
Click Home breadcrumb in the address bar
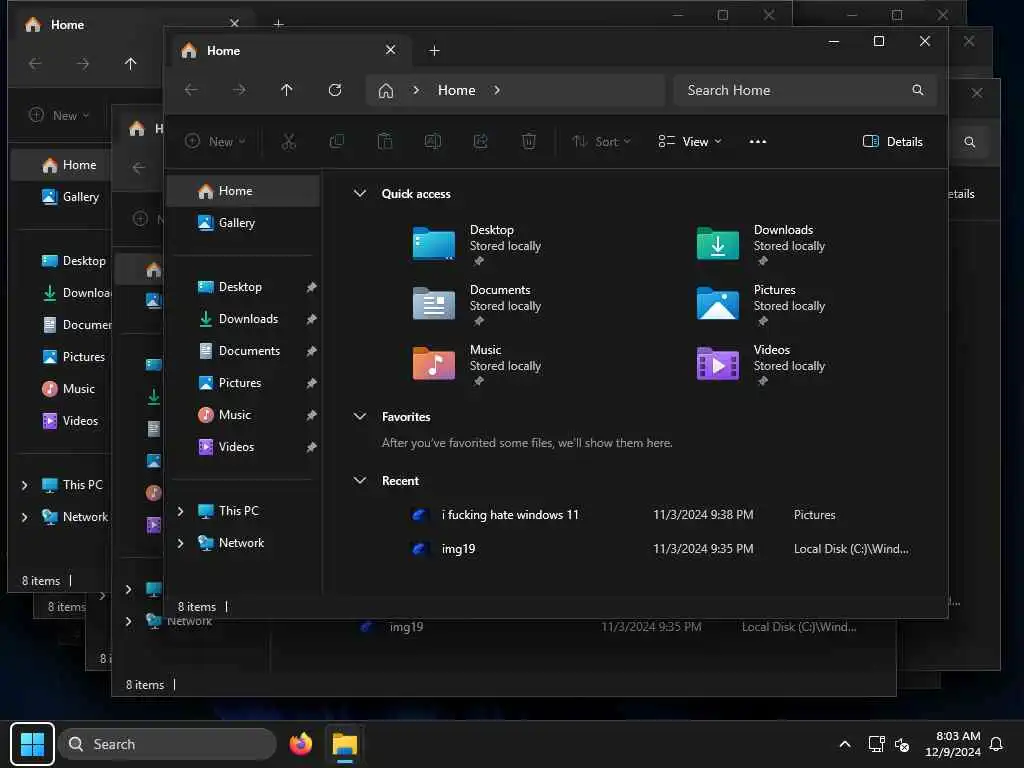[456, 90]
